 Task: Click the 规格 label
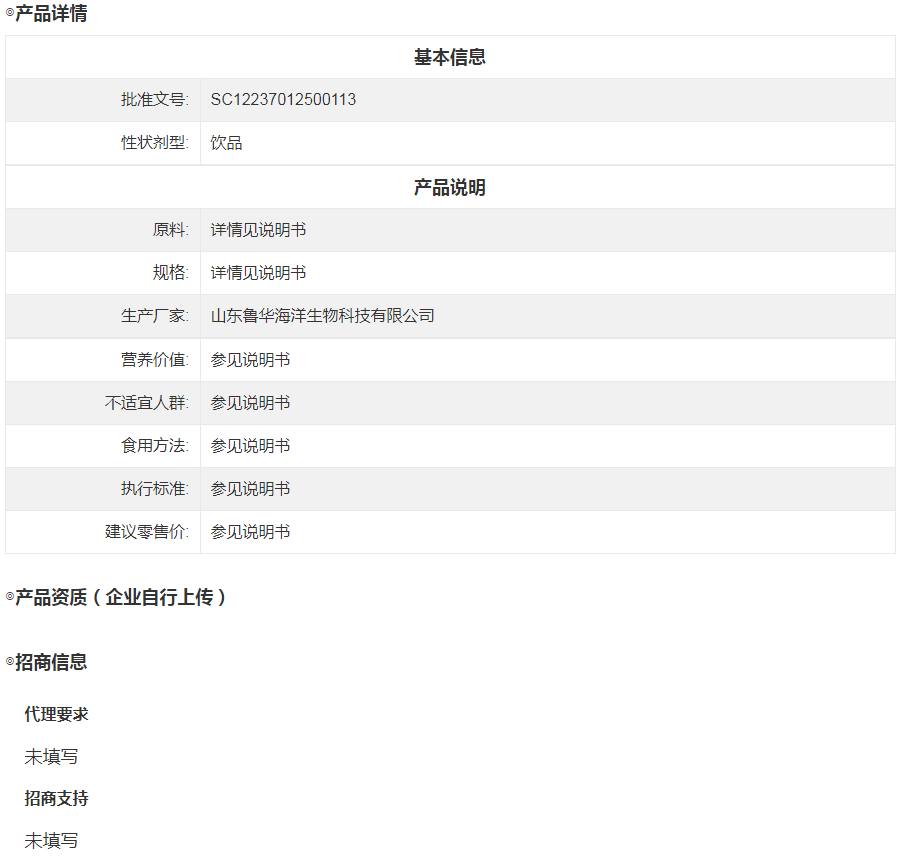point(171,272)
